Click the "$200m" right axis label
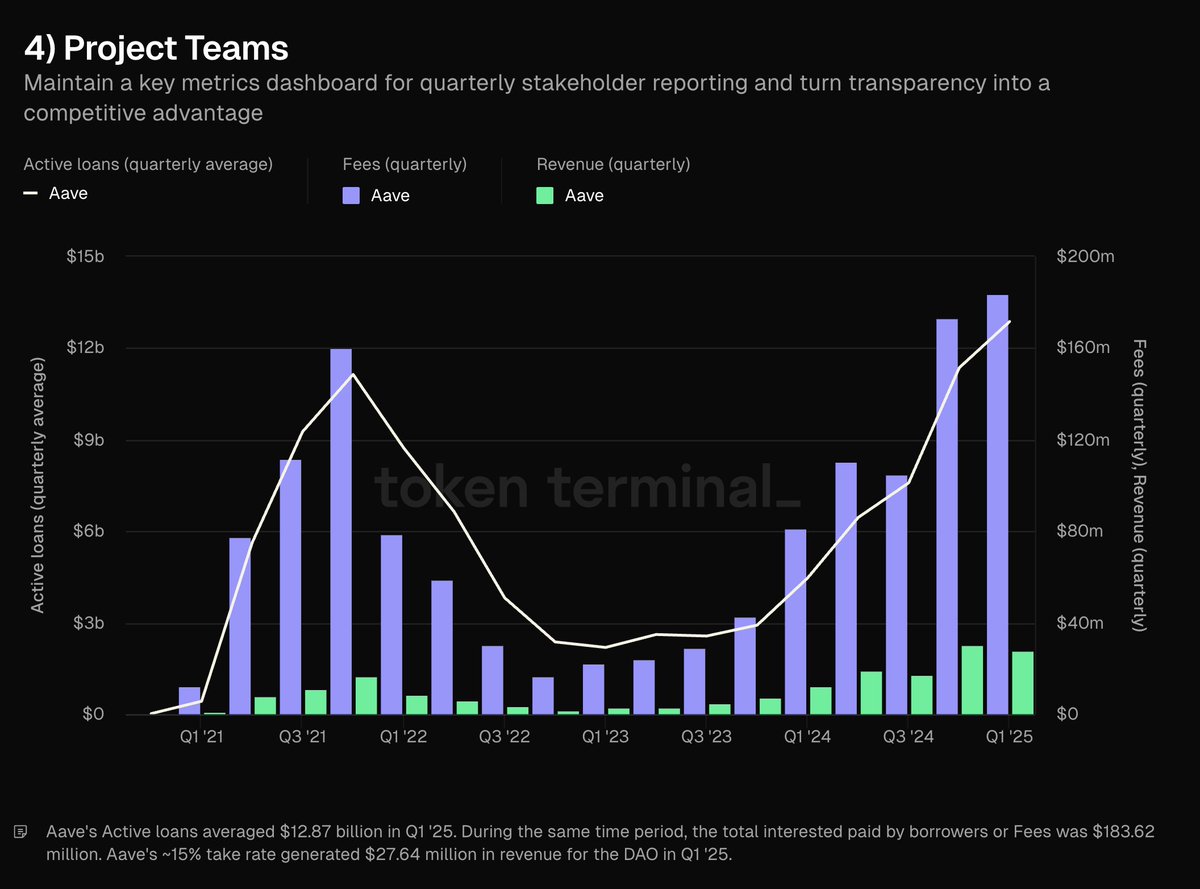 point(1085,257)
